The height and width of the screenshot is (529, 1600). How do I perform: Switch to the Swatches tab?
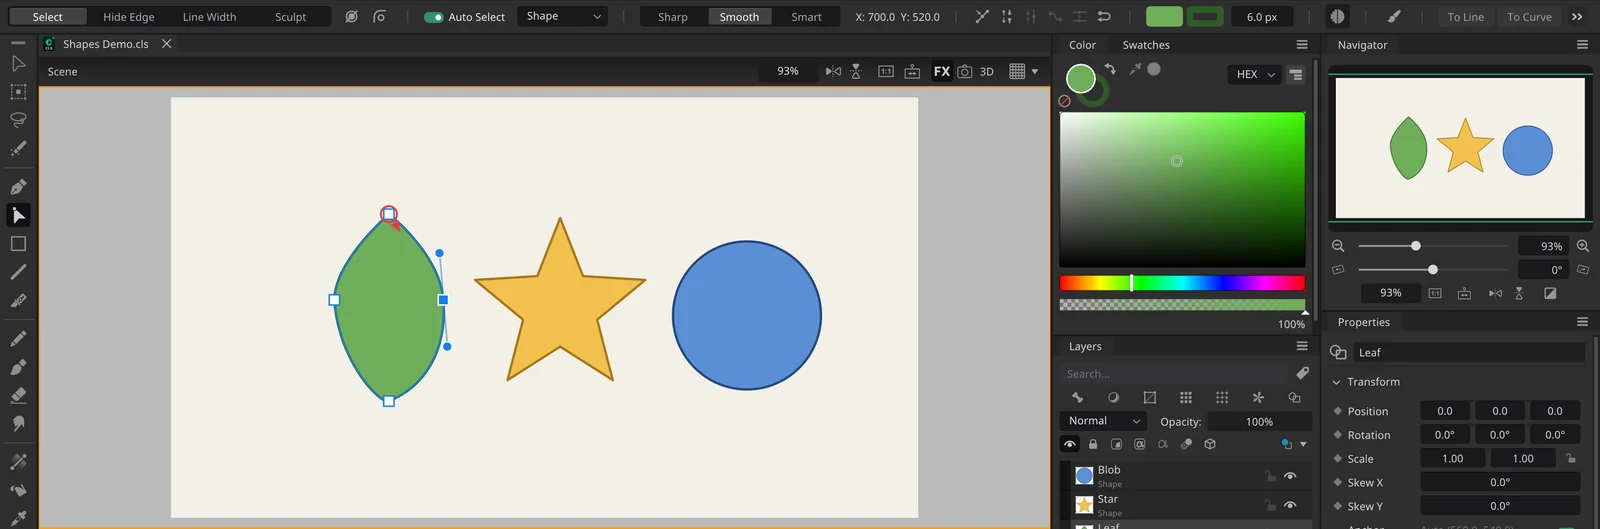(1146, 45)
